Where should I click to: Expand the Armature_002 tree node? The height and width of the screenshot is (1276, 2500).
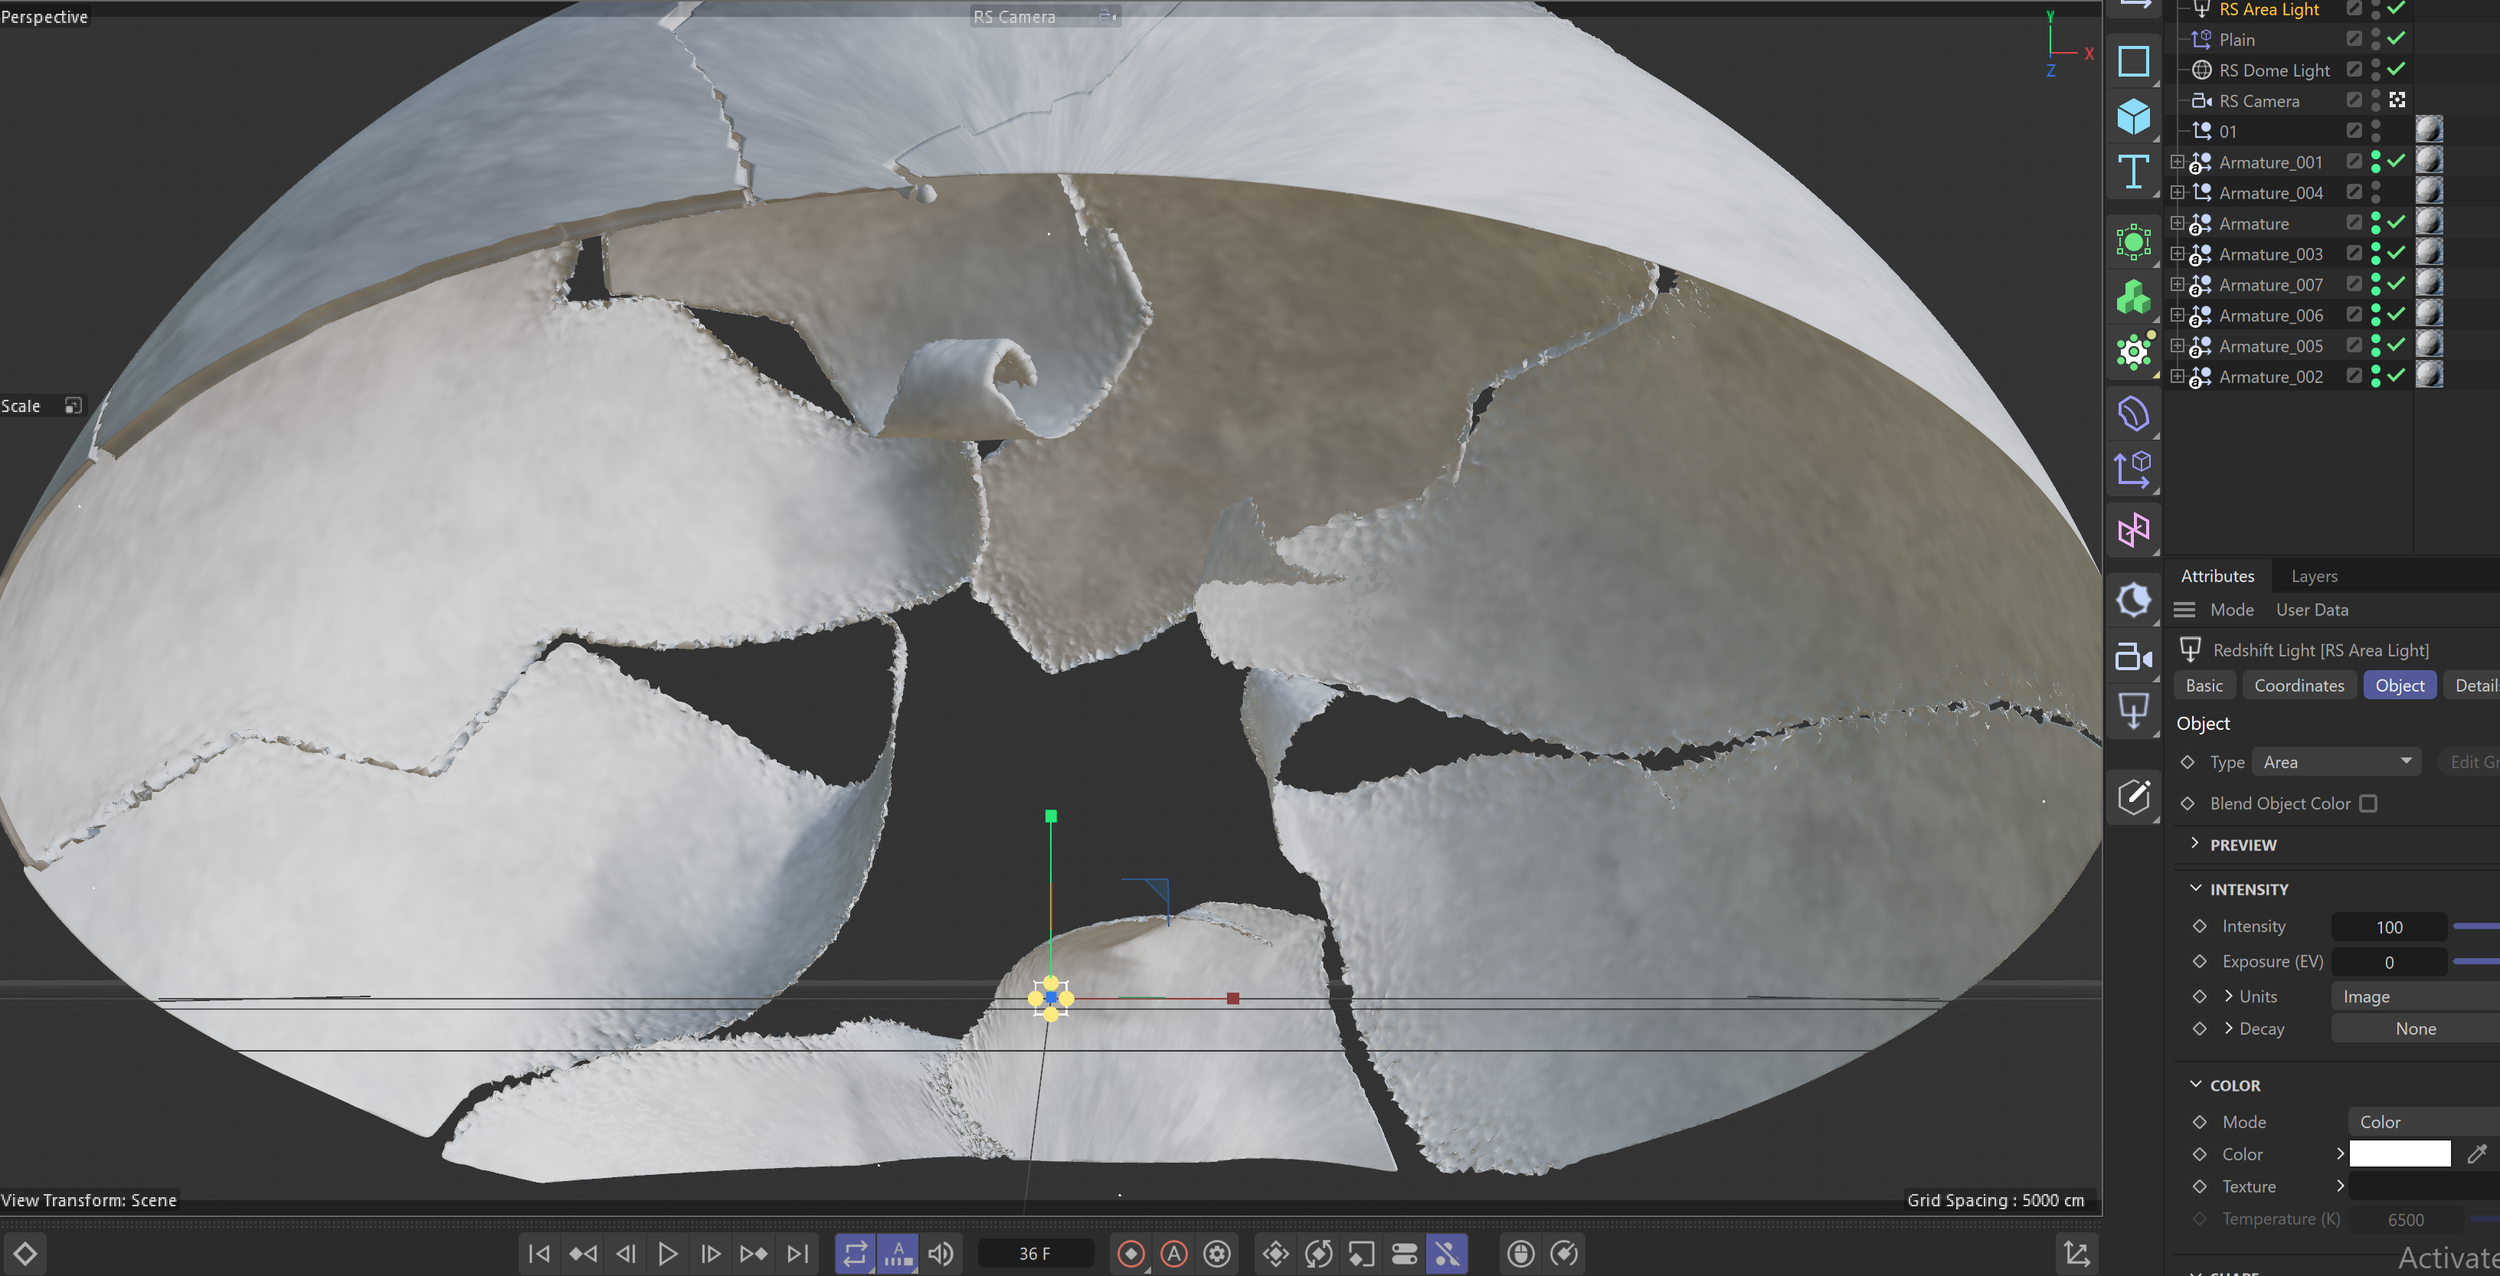click(2177, 376)
